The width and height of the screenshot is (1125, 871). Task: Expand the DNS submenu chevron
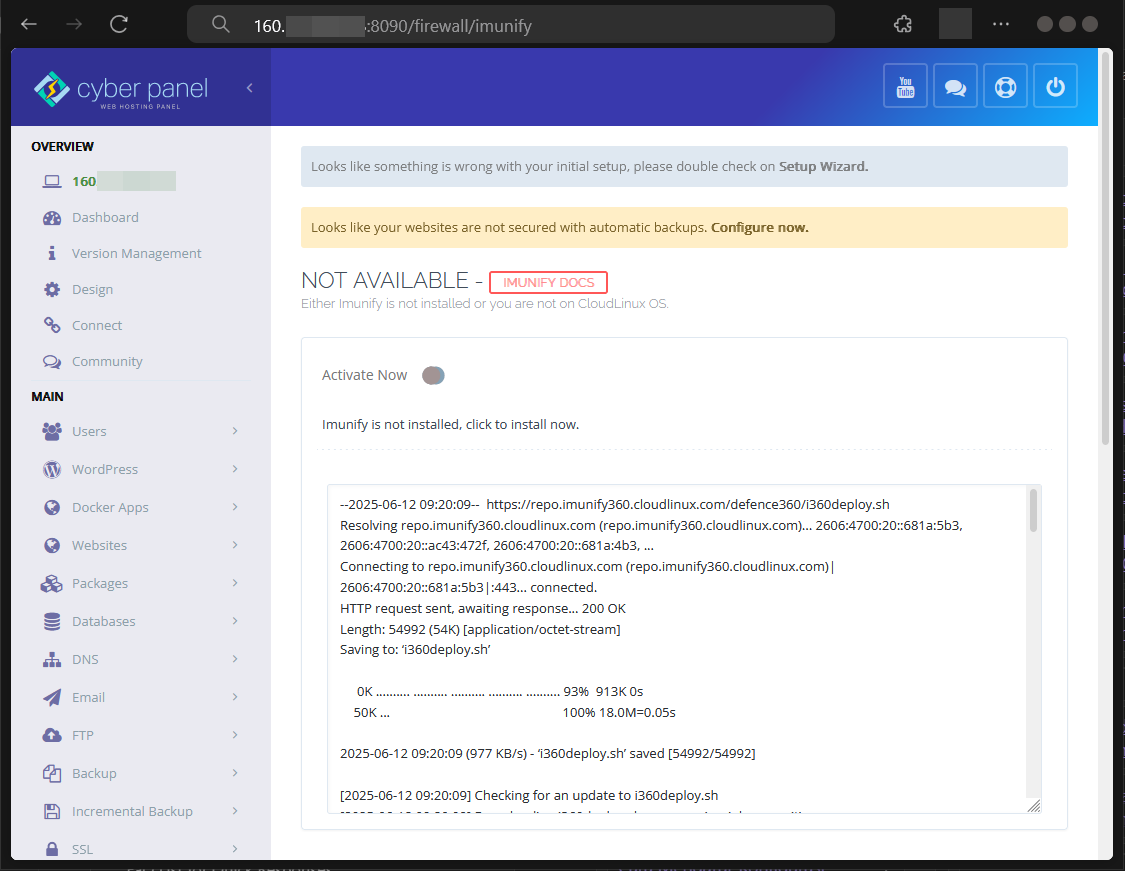point(235,659)
